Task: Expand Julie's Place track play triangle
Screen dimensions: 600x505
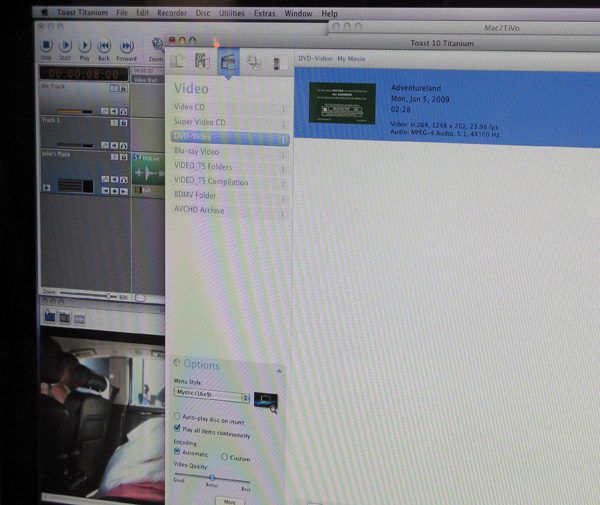Action: pyautogui.click(x=46, y=188)
